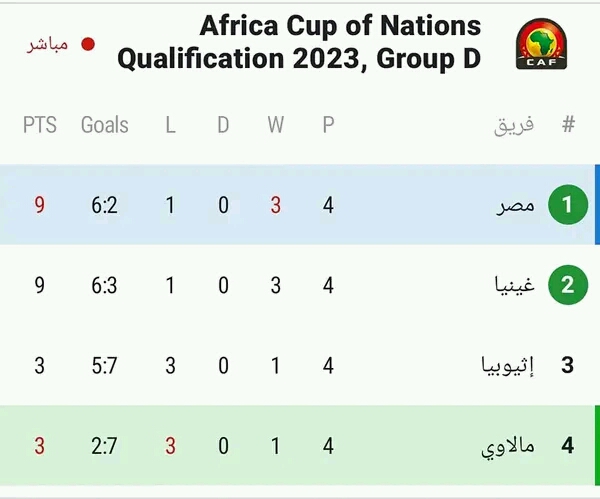Select the مالاوي team name

click(507, 447)
